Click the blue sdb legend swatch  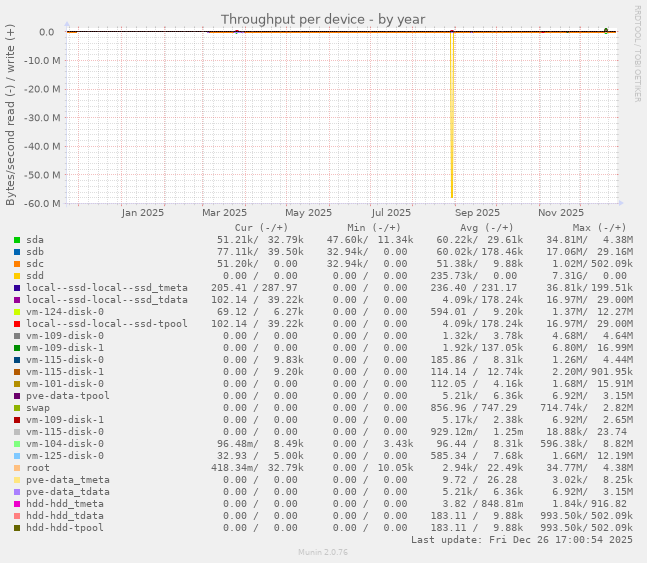(17, 252)
